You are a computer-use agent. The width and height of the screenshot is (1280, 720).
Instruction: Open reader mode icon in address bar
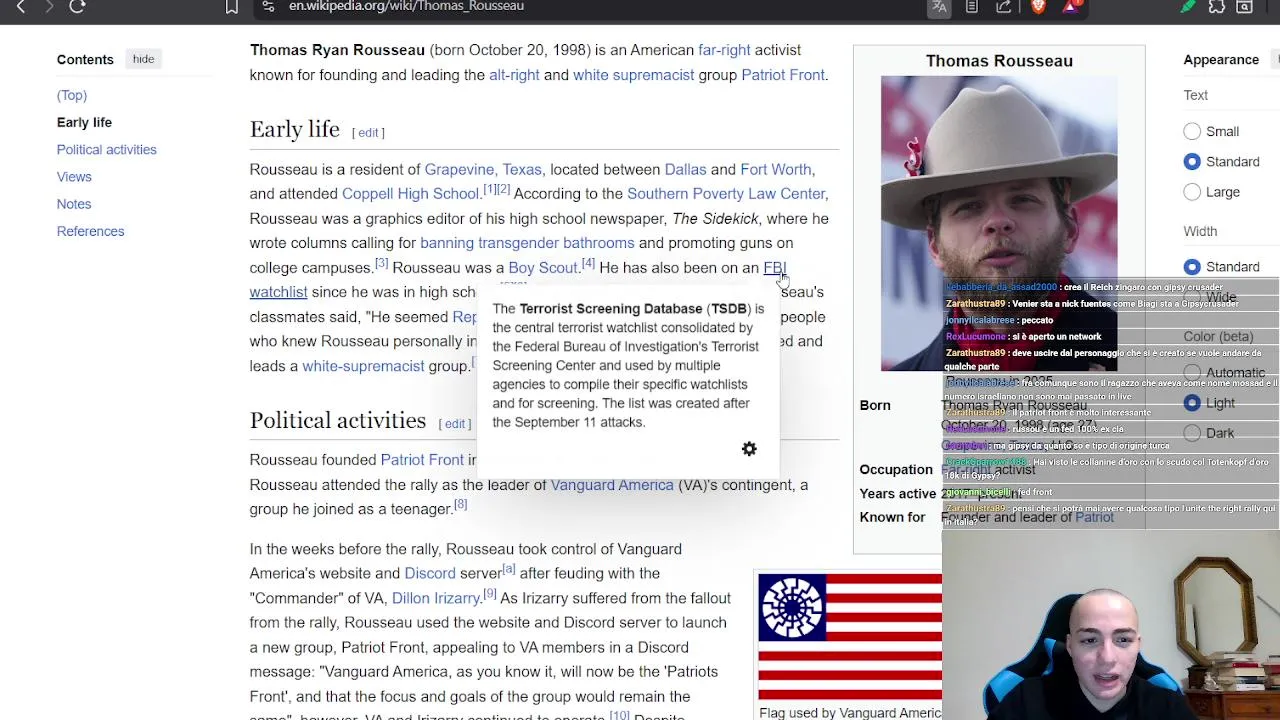click(971, 6)
